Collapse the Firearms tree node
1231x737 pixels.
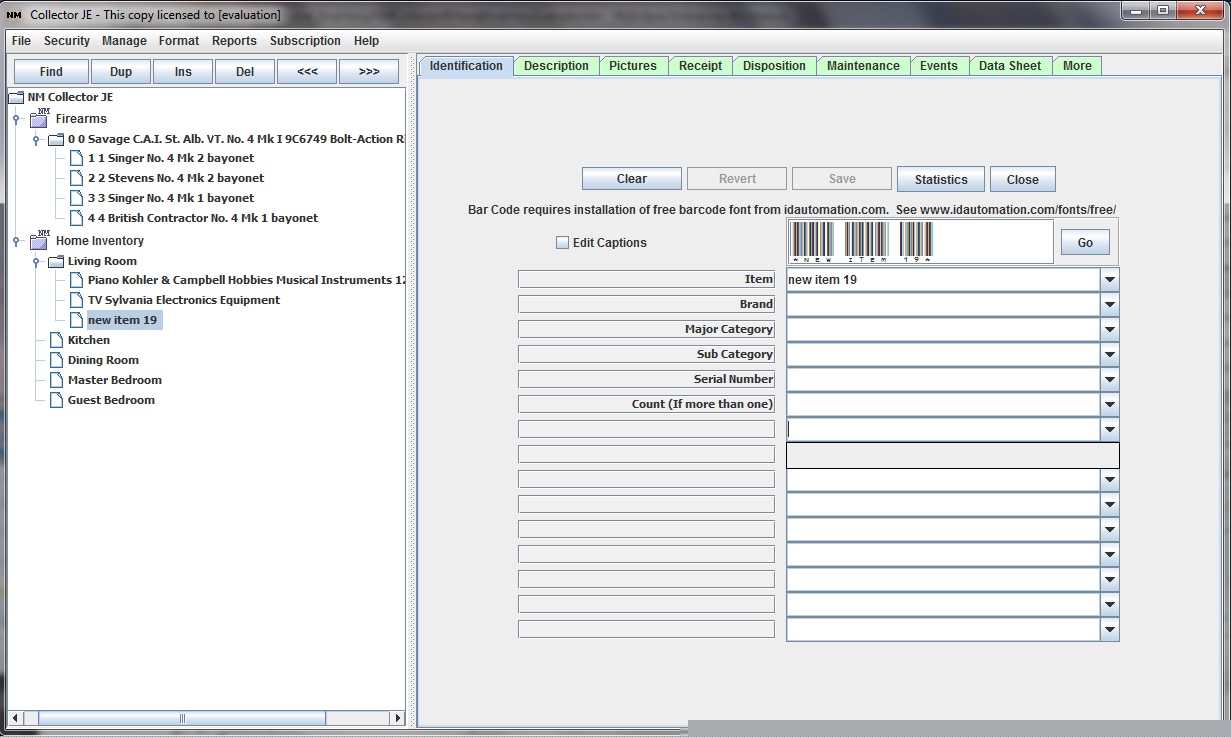pos(16,119)
